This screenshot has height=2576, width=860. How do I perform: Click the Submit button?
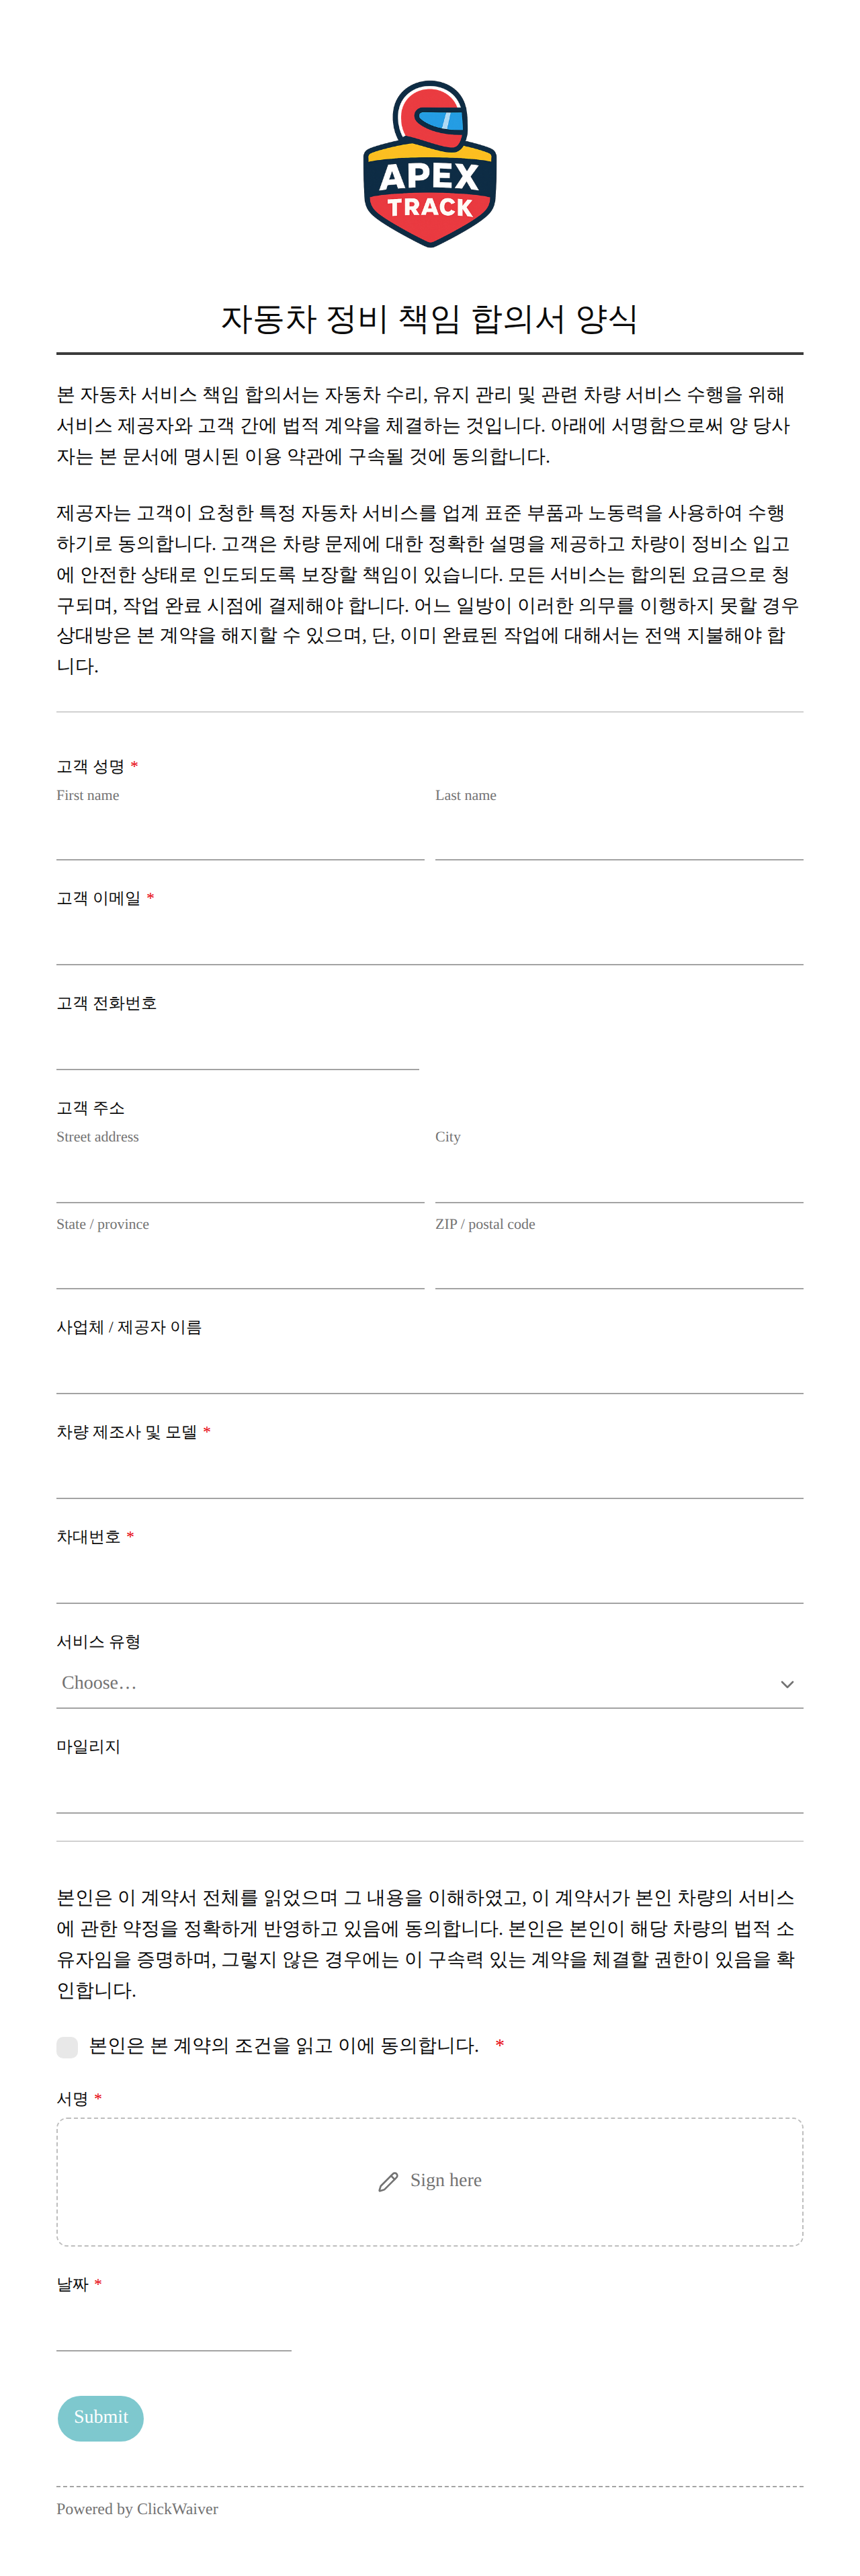coord(101,2418)
